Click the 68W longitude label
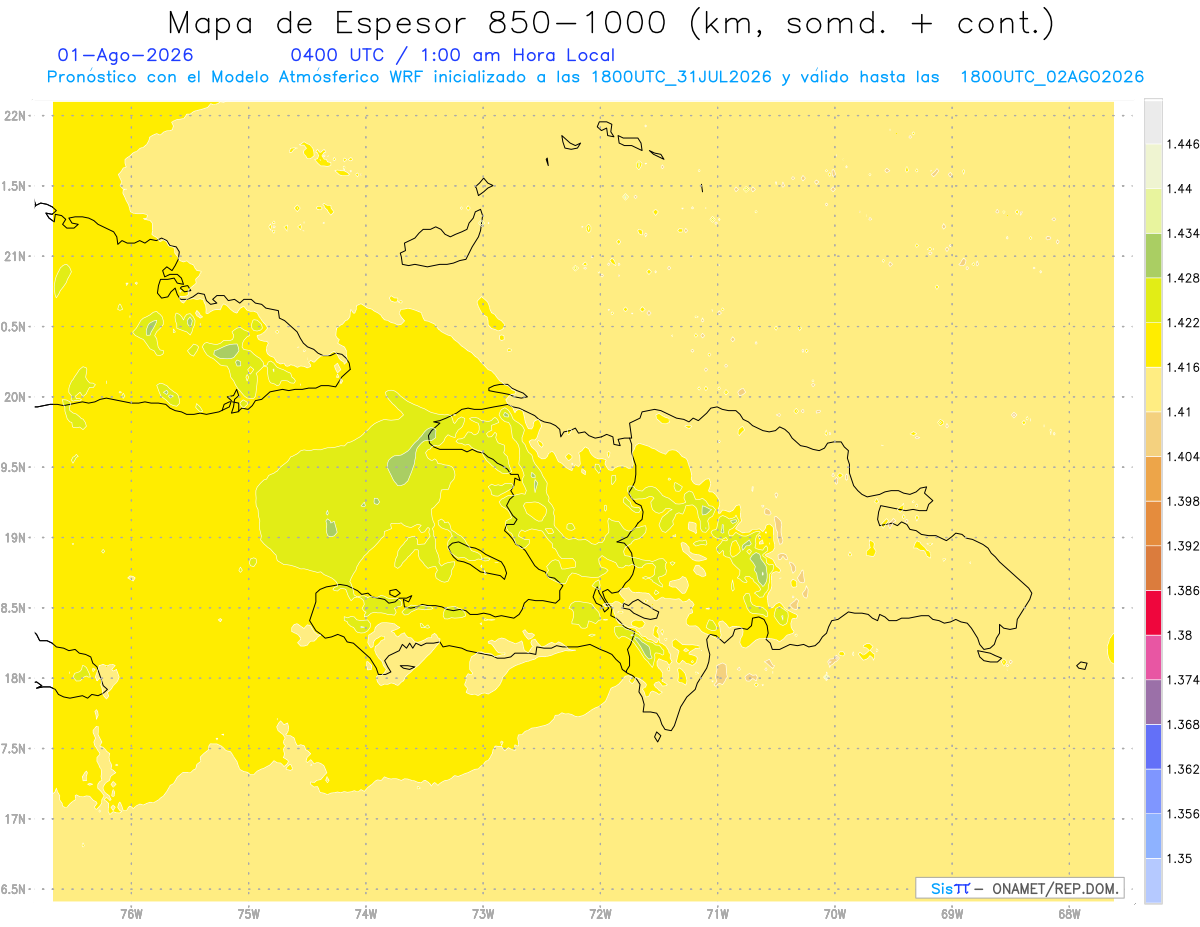This screenshot has height=927, width=1200. point(1069,913)
